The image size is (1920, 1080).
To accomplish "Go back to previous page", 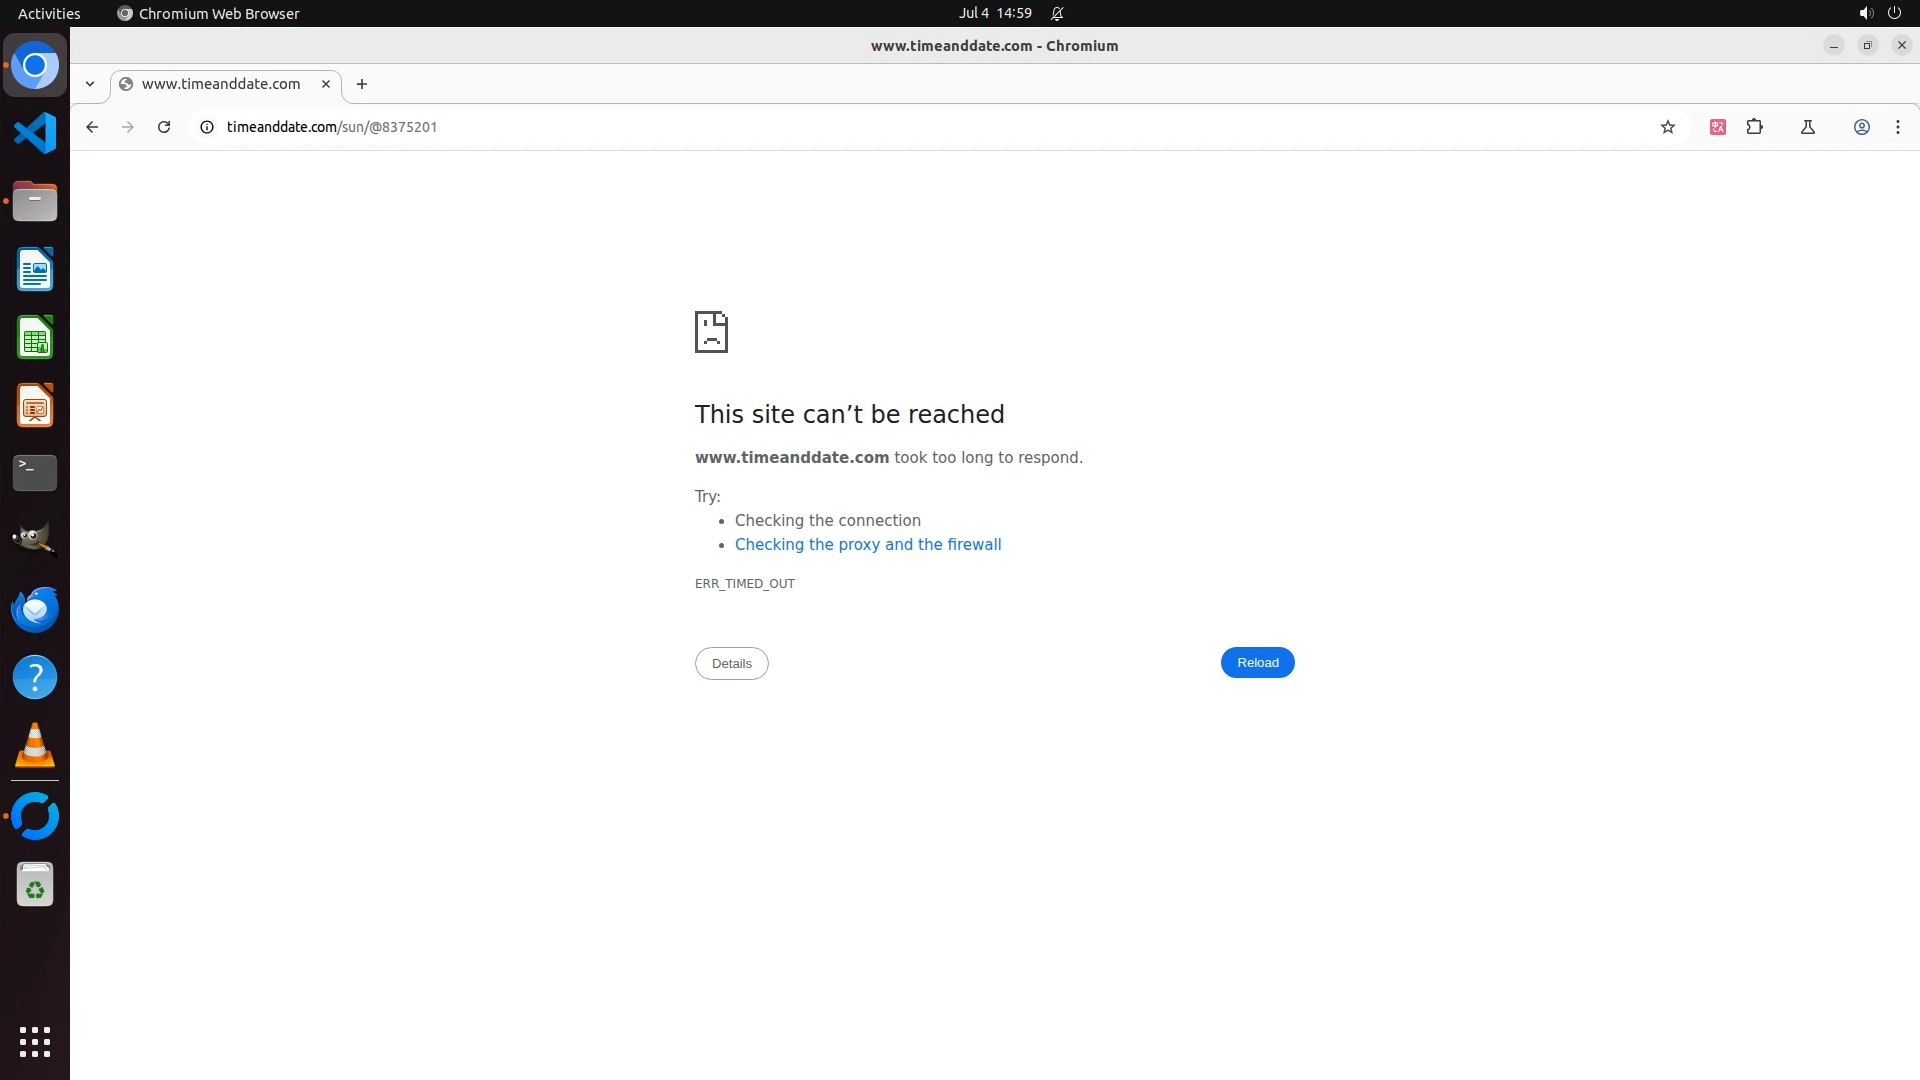I will [92, 127].
